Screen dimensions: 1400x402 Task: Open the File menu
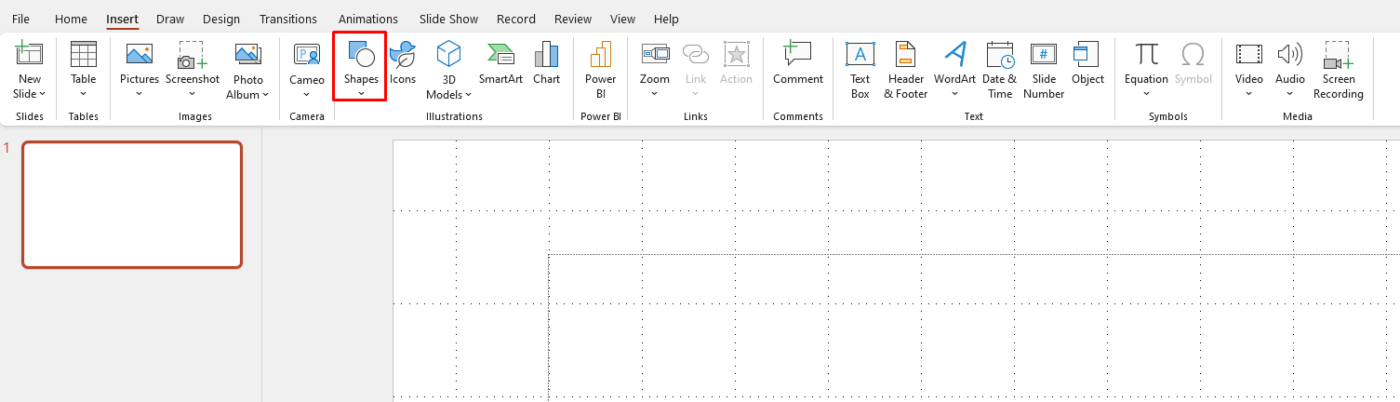pos(20,19)
